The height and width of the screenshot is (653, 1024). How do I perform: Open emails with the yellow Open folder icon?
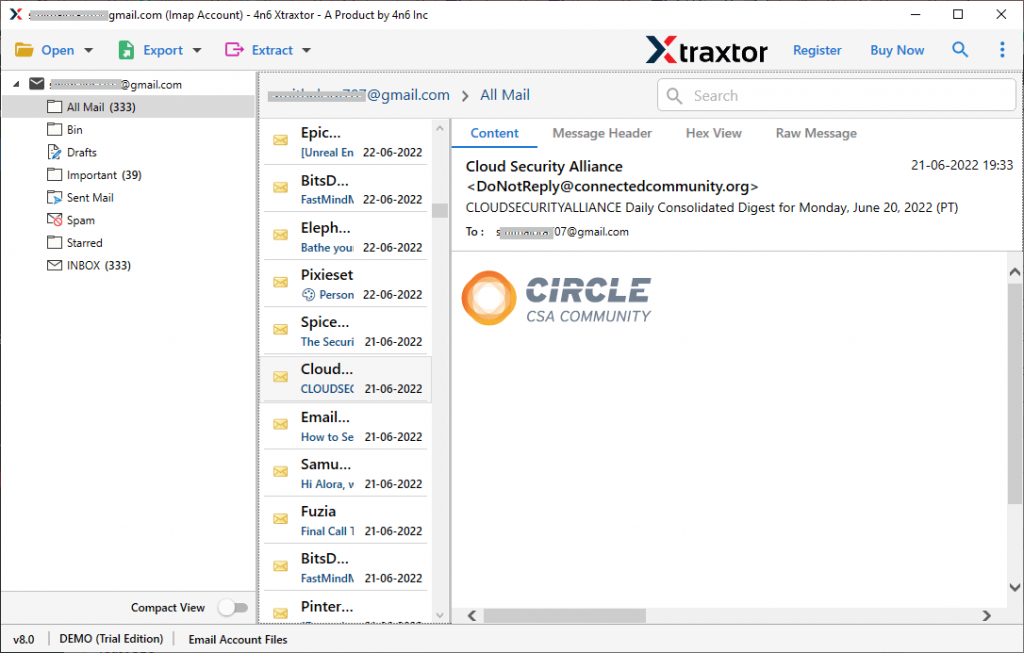[26, 49]
